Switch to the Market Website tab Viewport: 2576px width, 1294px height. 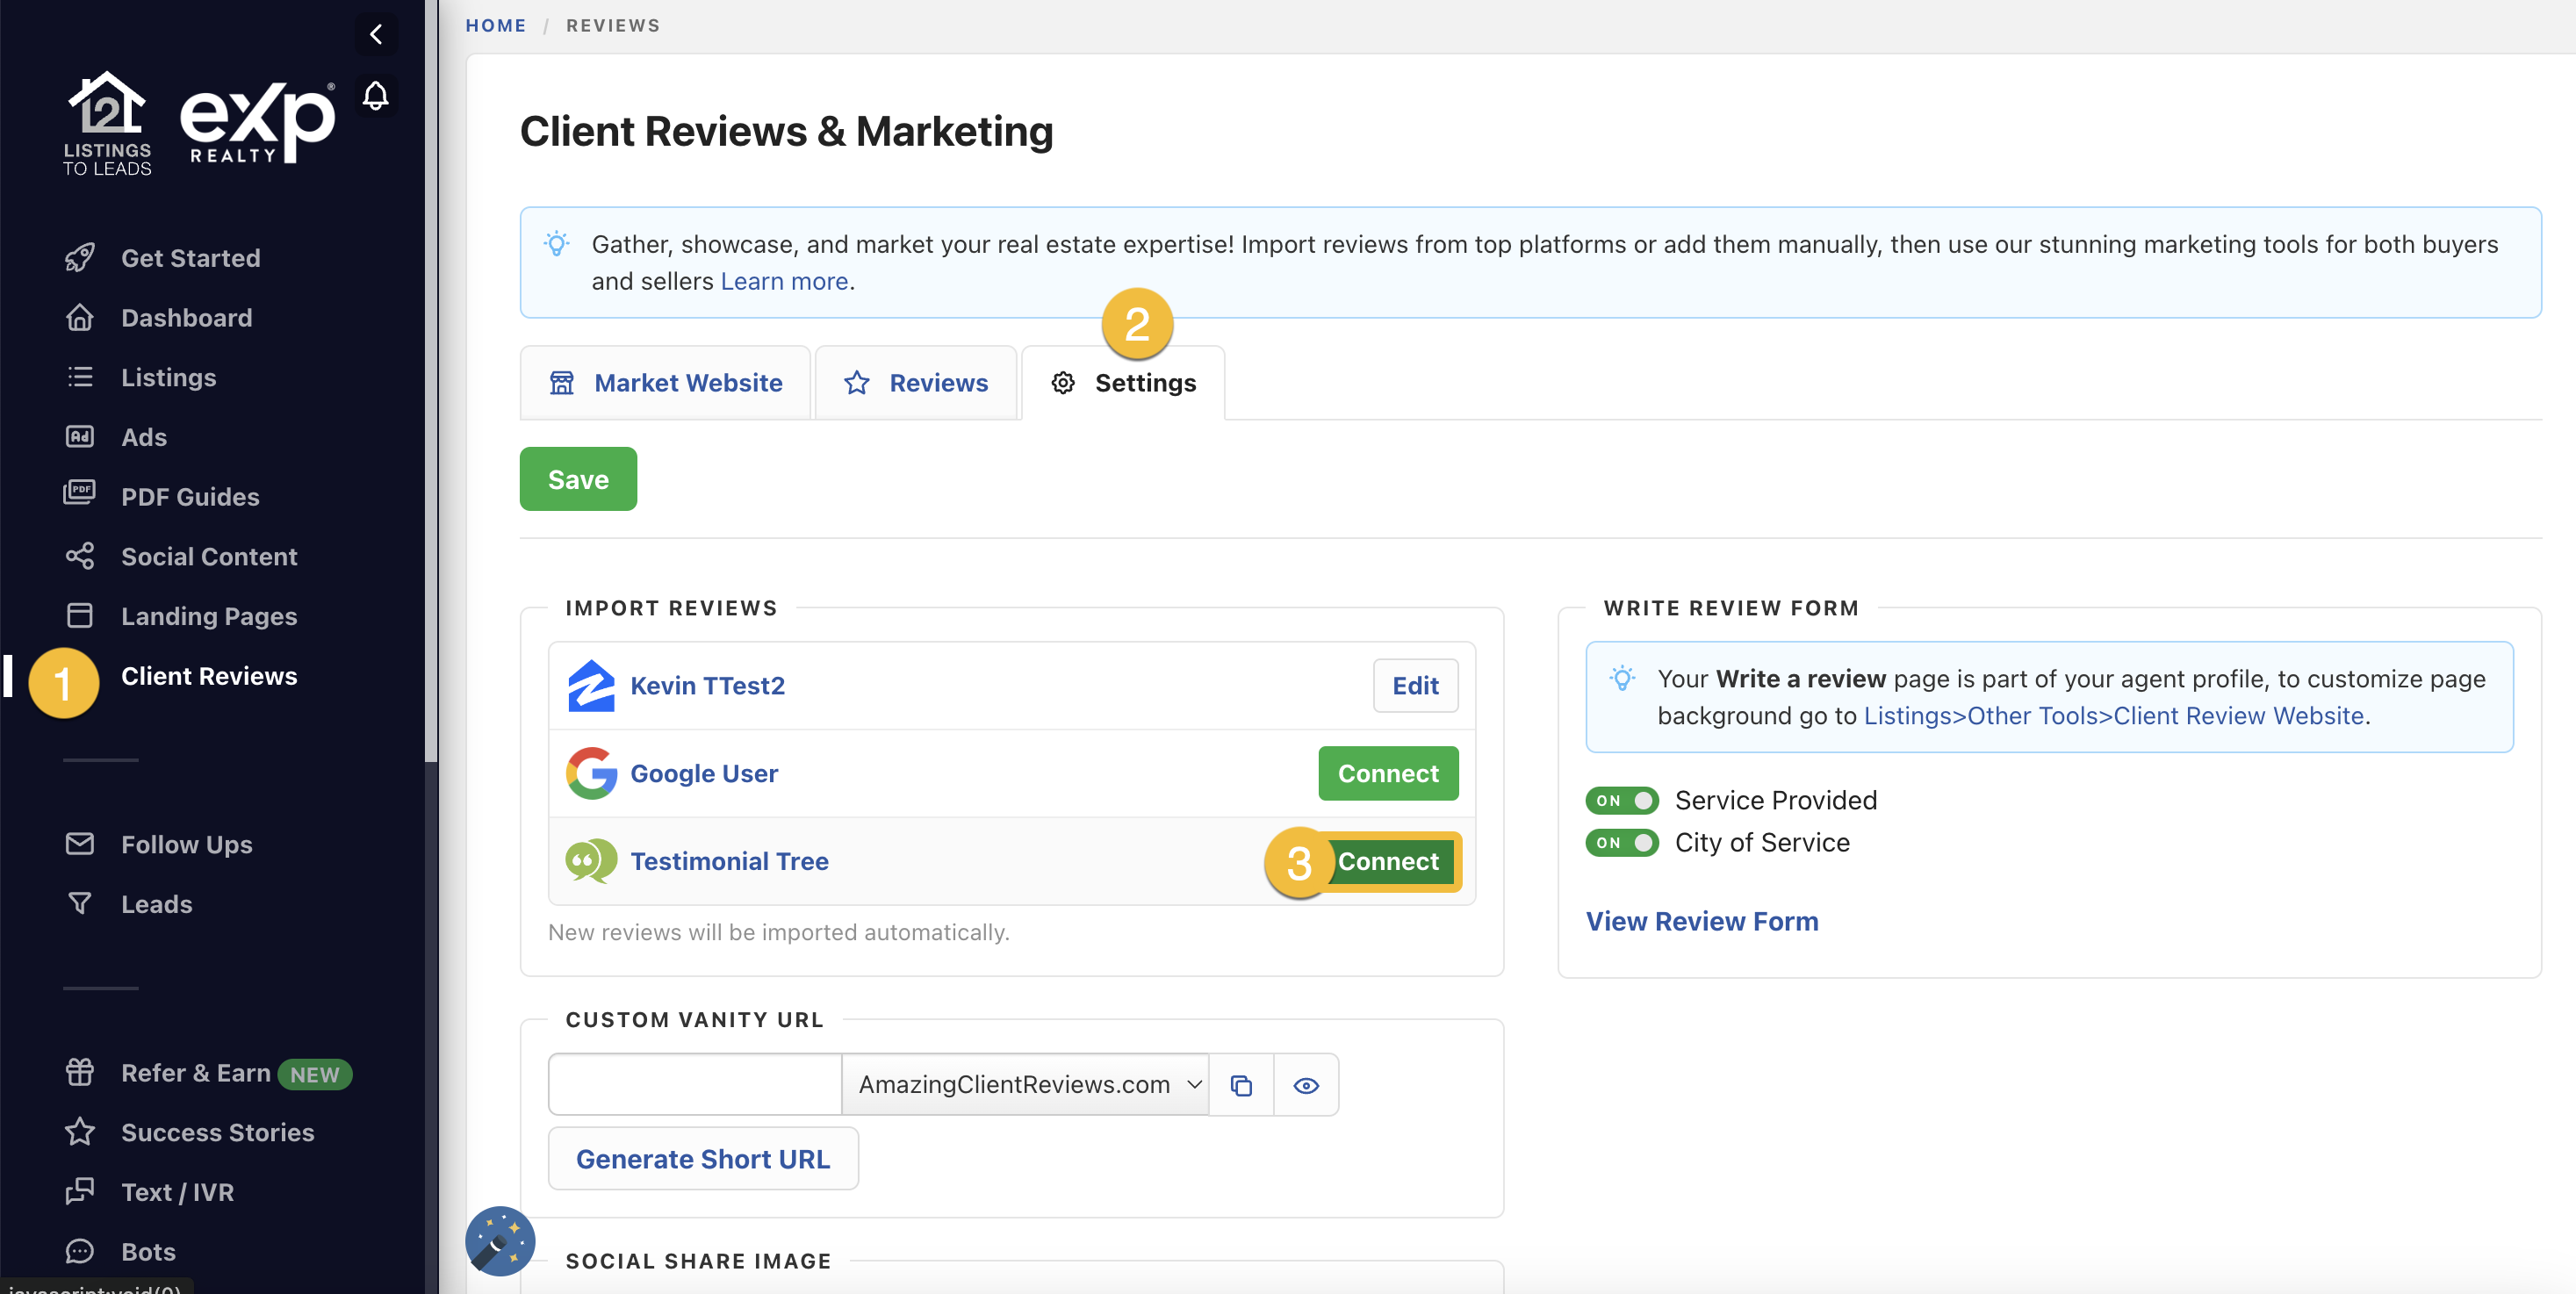(x=666, y=383)
